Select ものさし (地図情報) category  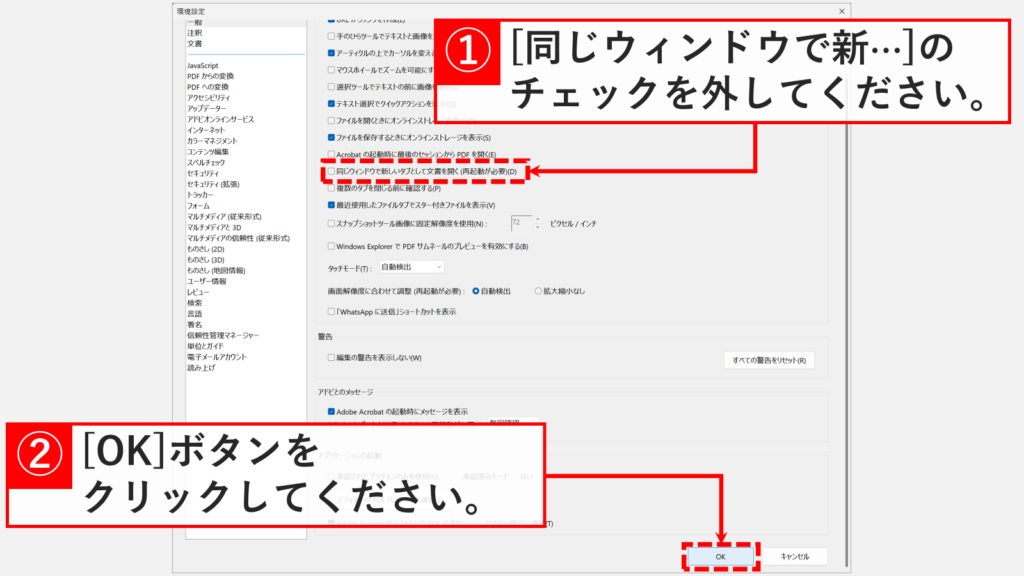216,270
